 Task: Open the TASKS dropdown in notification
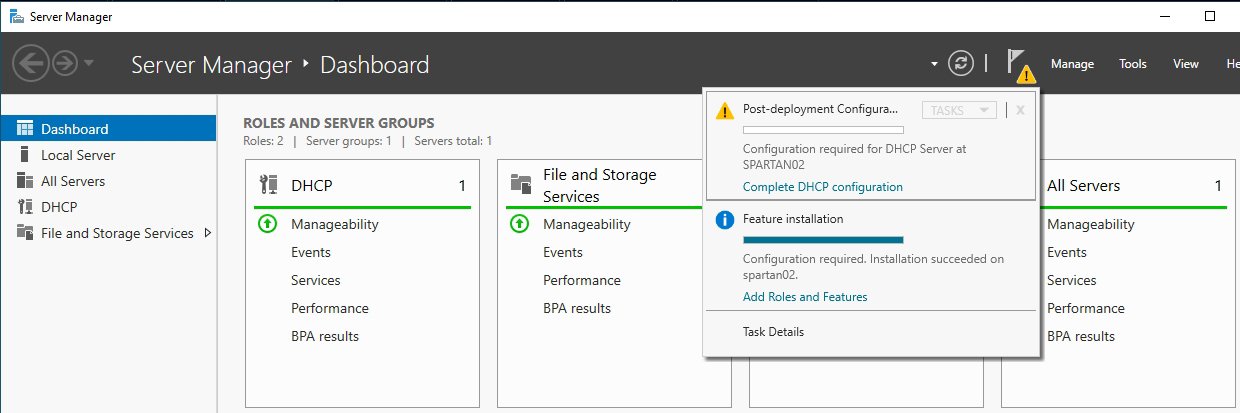[958, 110]
